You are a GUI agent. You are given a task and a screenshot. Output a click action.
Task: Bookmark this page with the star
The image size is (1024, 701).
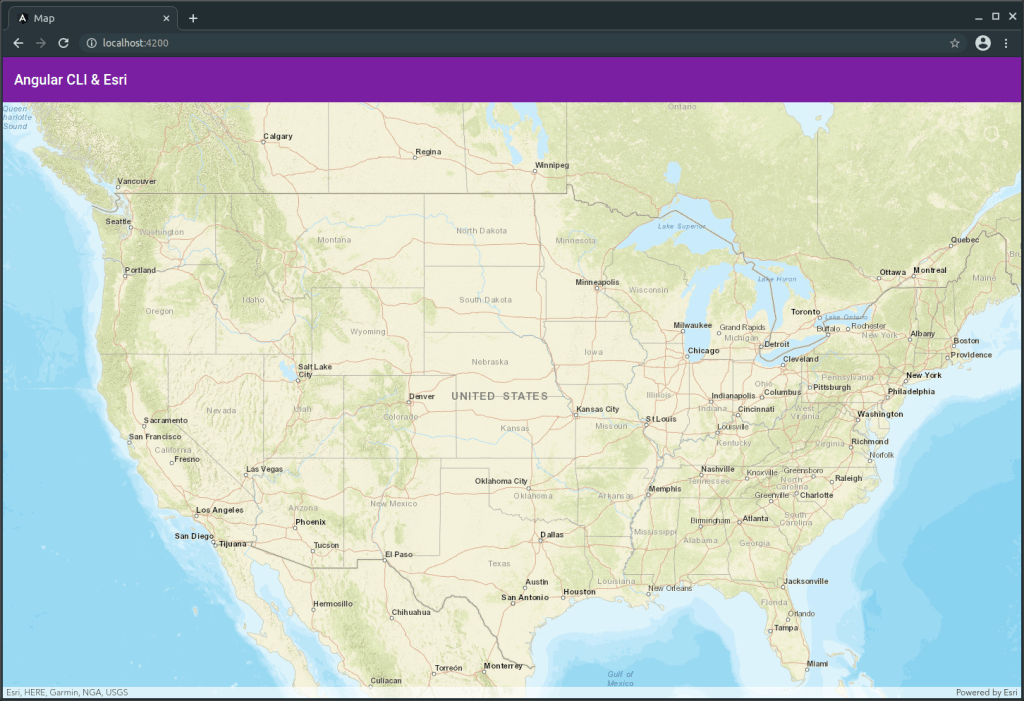click(955, 43)
